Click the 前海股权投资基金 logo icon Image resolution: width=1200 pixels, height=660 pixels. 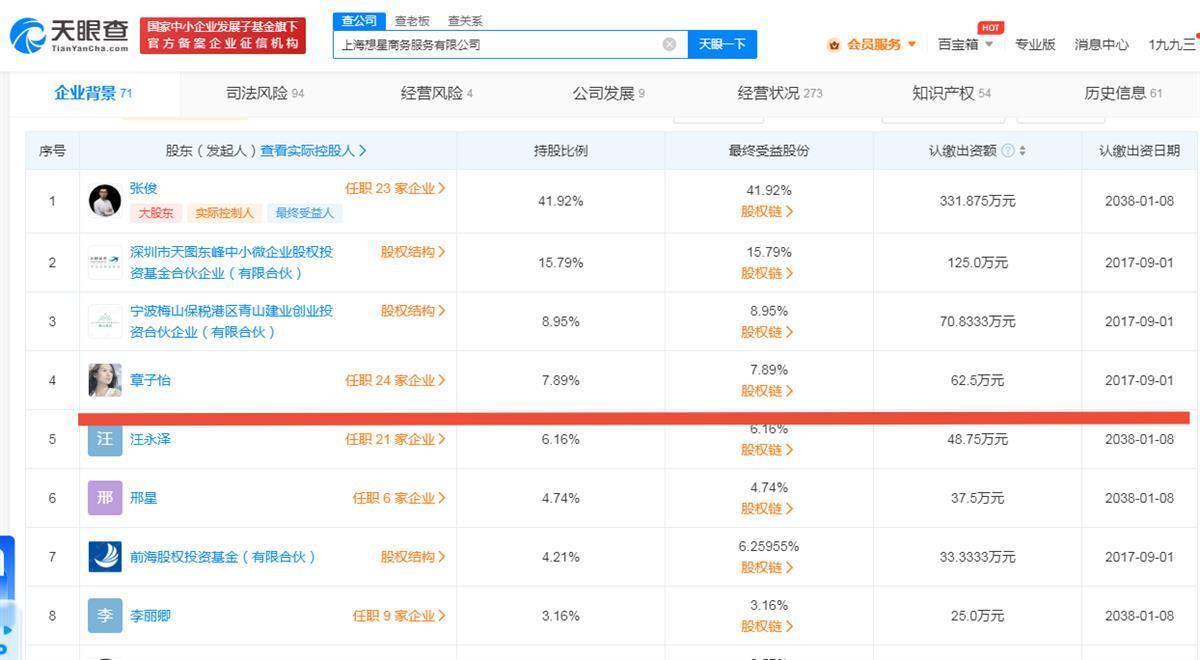(x=105, y=557)
